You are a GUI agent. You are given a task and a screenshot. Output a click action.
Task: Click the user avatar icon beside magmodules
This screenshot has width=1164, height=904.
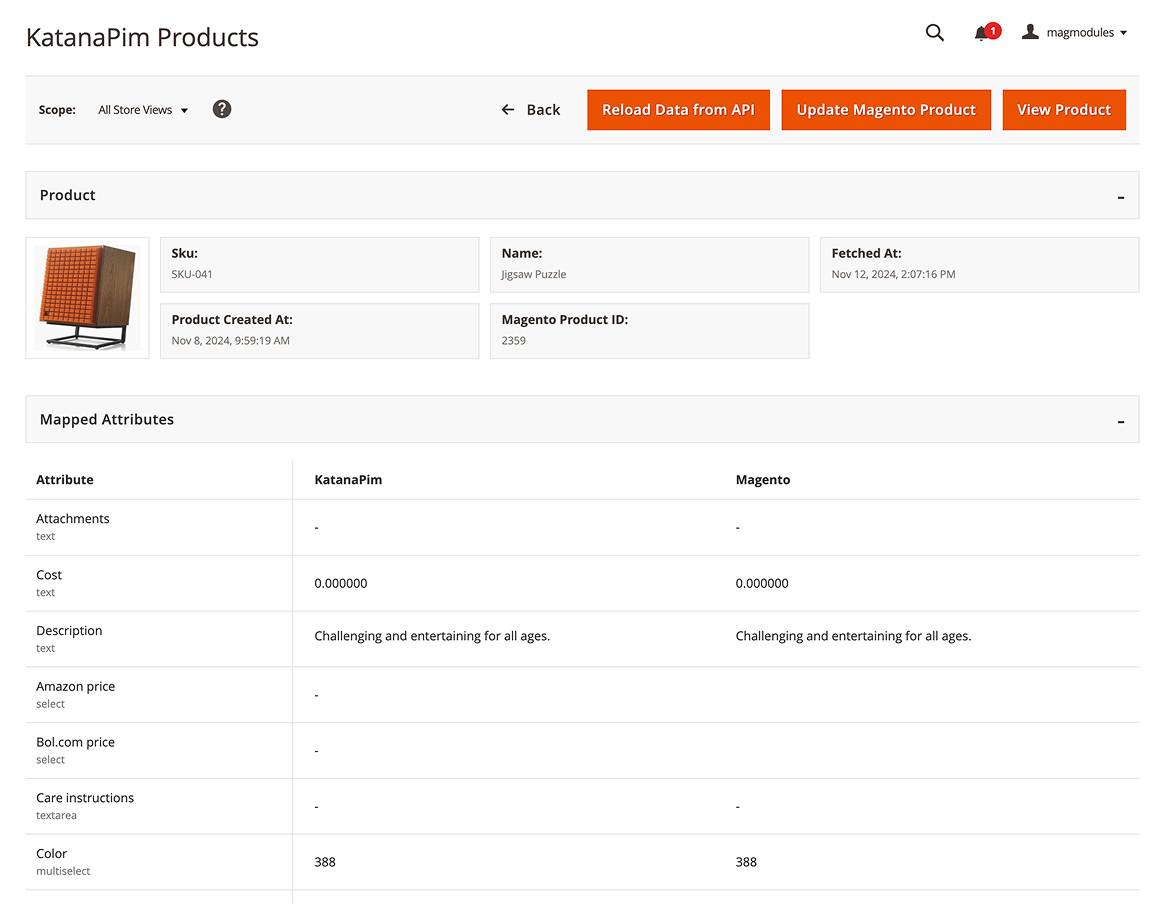coord(1030,32)
